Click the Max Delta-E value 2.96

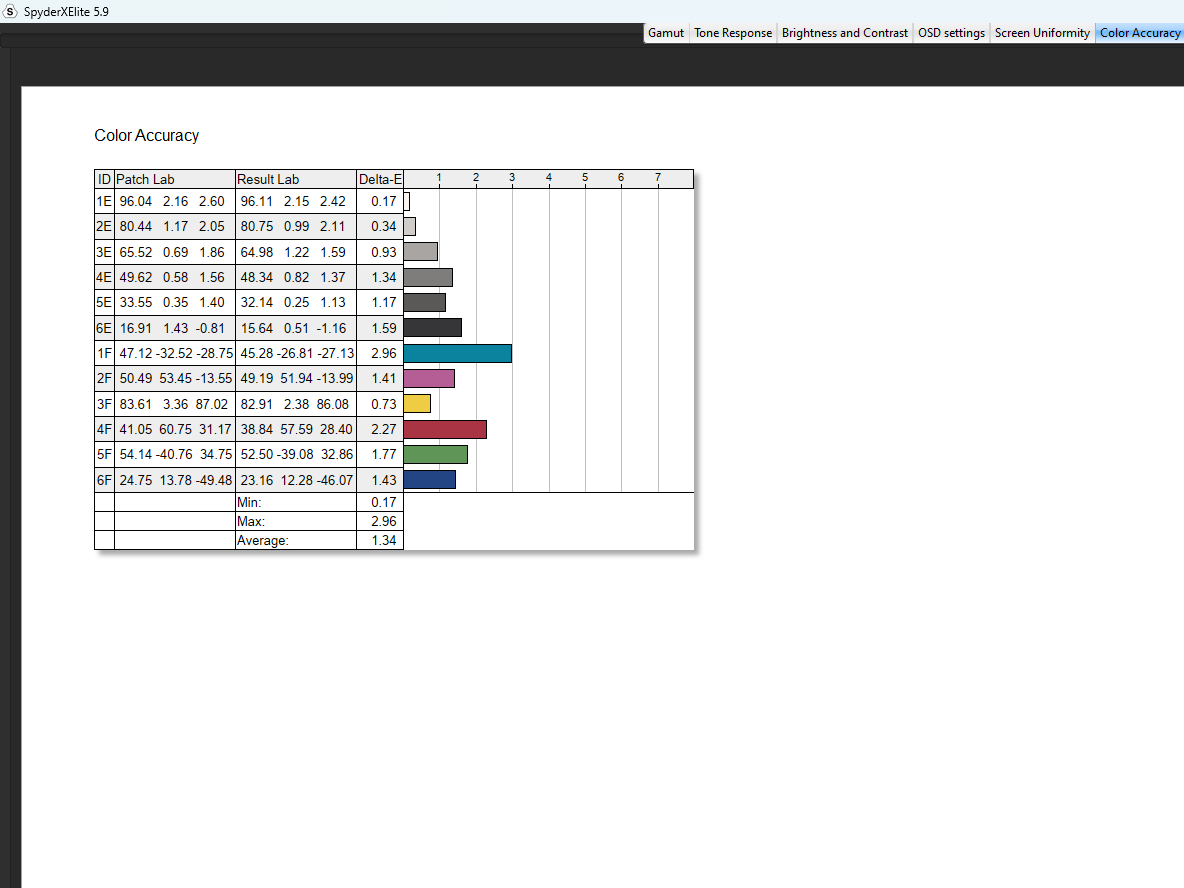(x=383, y=522)
